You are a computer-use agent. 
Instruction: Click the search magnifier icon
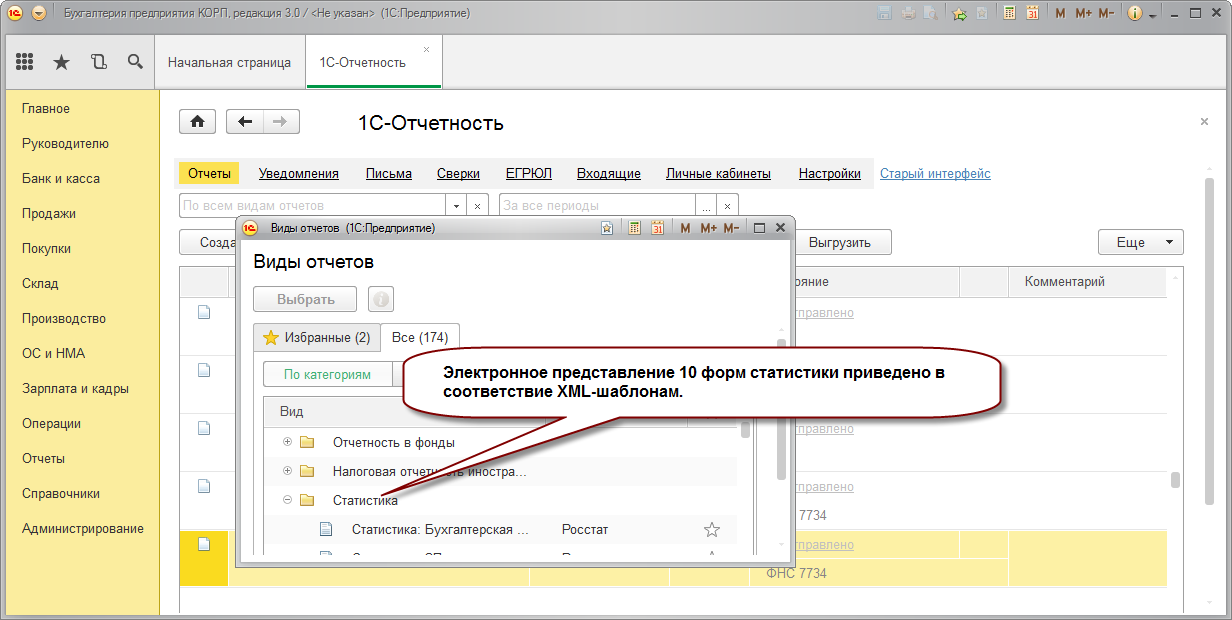pyautogui.click(x=135, y=62)
